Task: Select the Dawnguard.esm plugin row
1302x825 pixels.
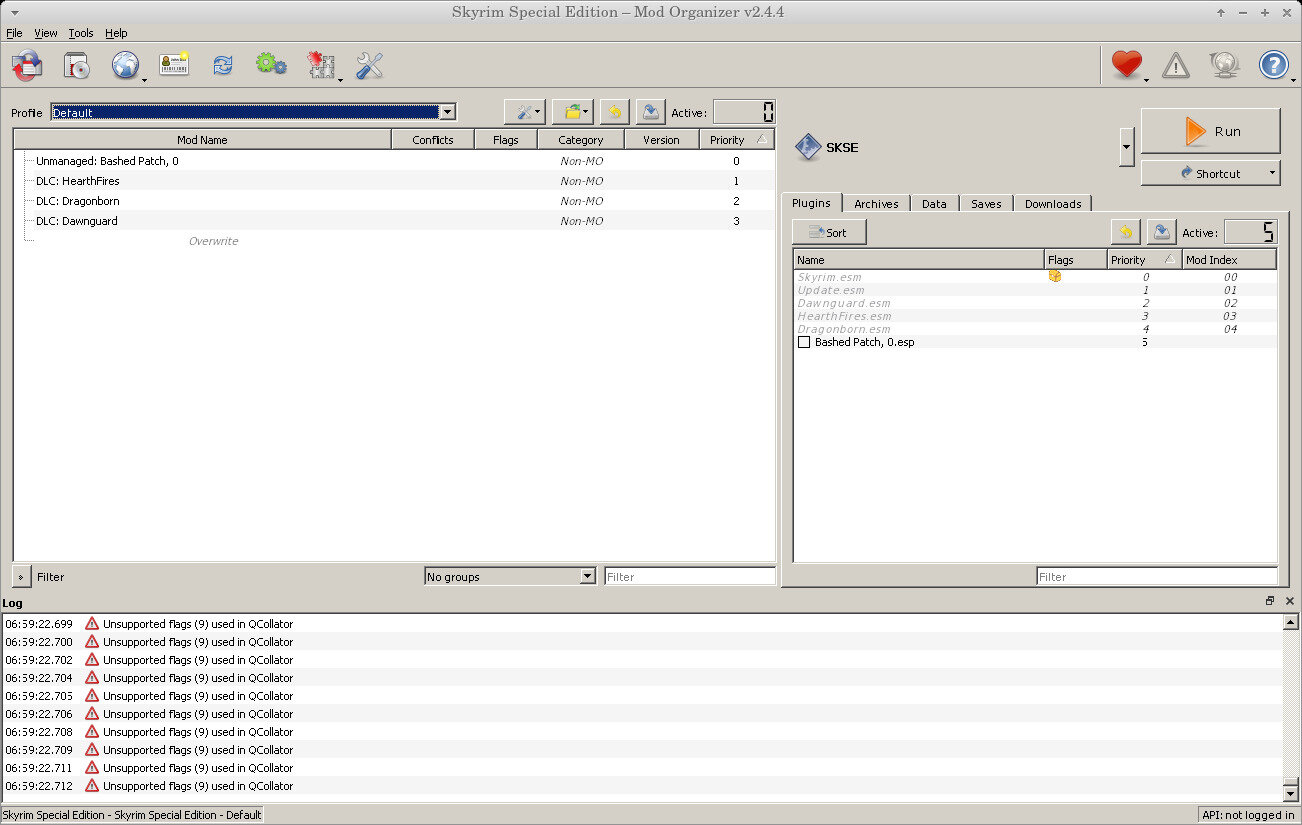Action: pos(1035,303)
